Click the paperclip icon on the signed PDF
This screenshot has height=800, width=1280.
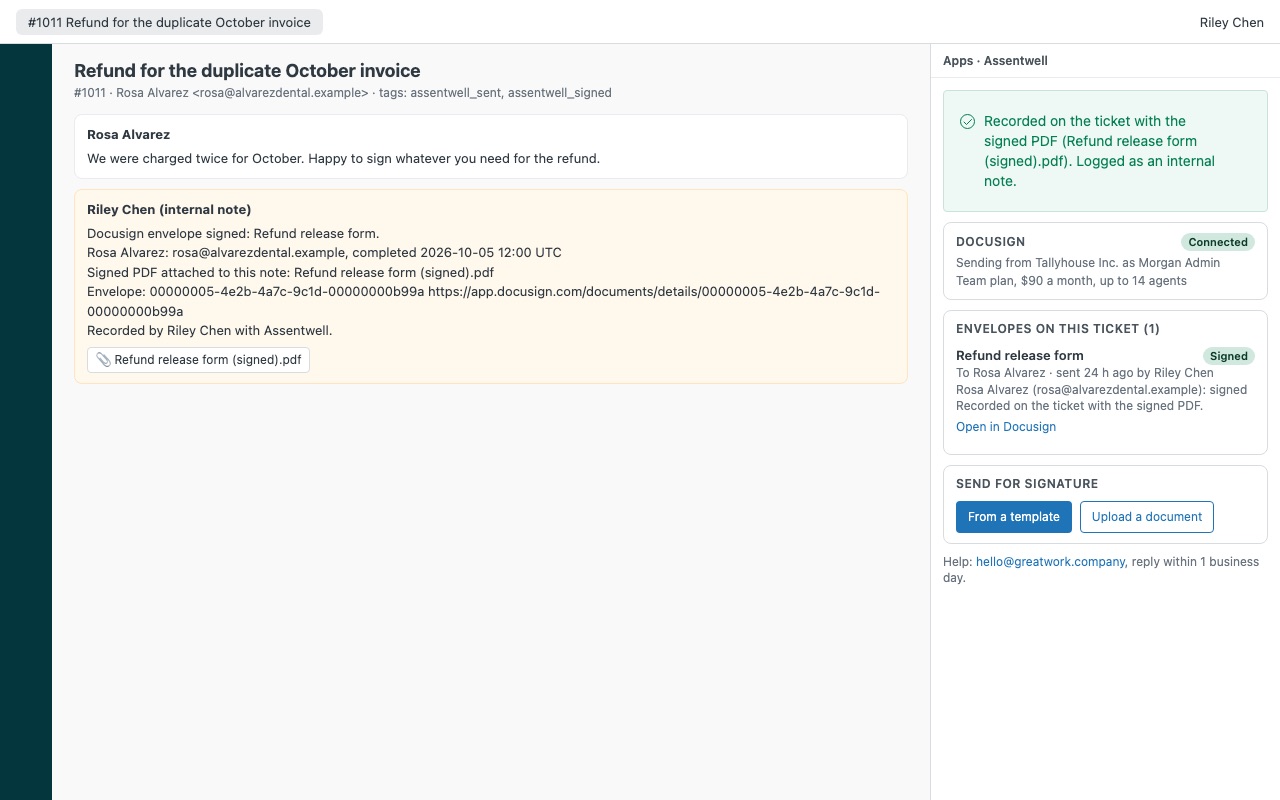point(103,360)
